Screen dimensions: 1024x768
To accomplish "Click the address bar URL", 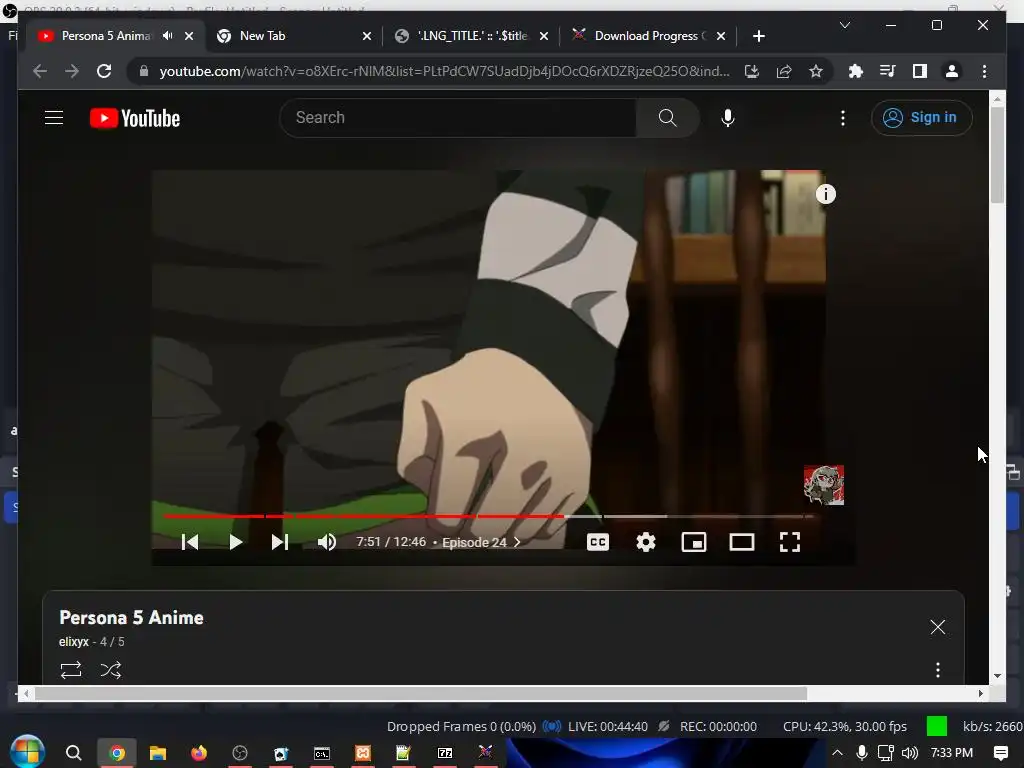I will pyautogui.click(x=444, y=71).
